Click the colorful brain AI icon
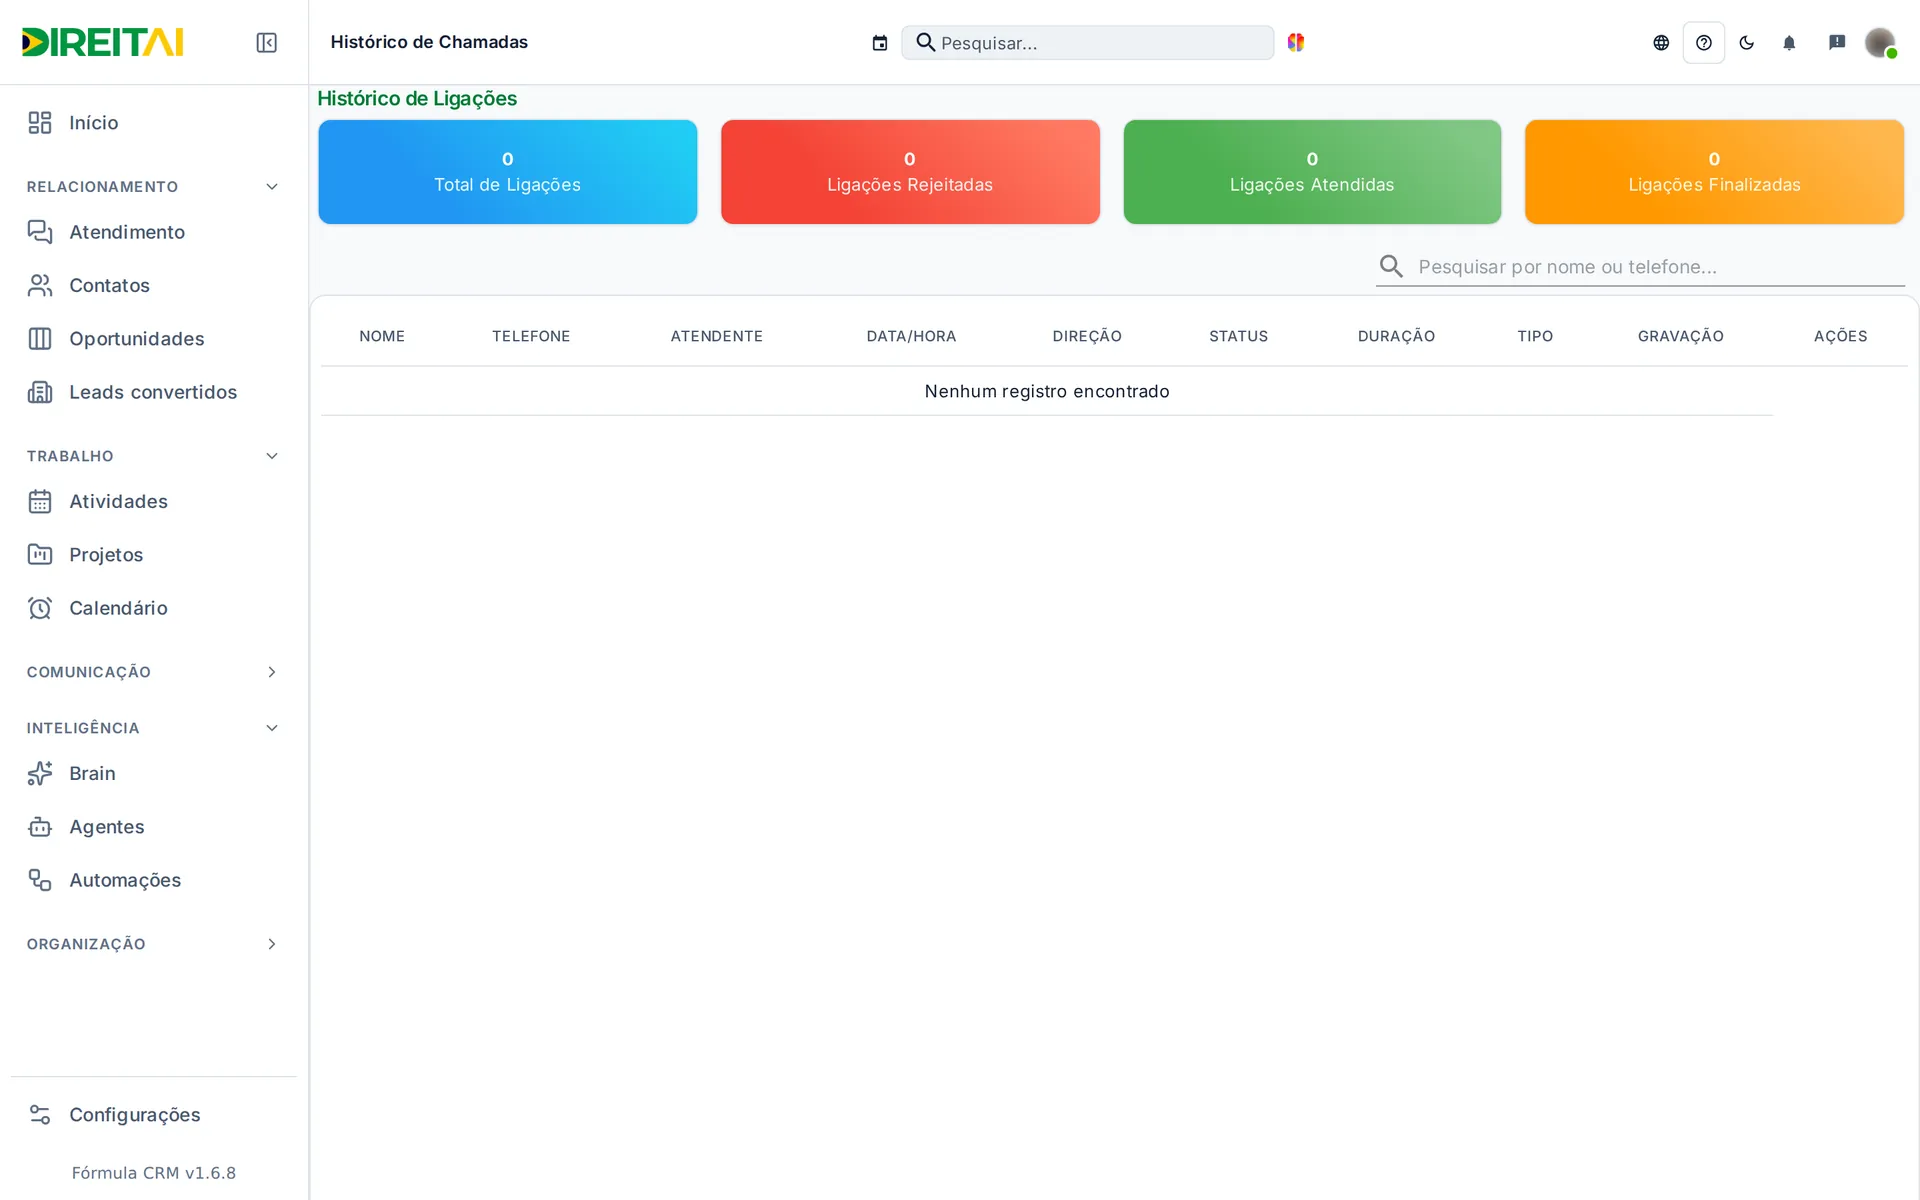 coord(1296,42)
